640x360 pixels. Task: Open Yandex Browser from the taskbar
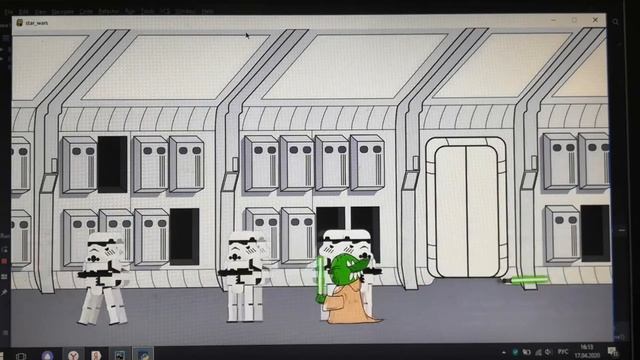tap(73, 355)
